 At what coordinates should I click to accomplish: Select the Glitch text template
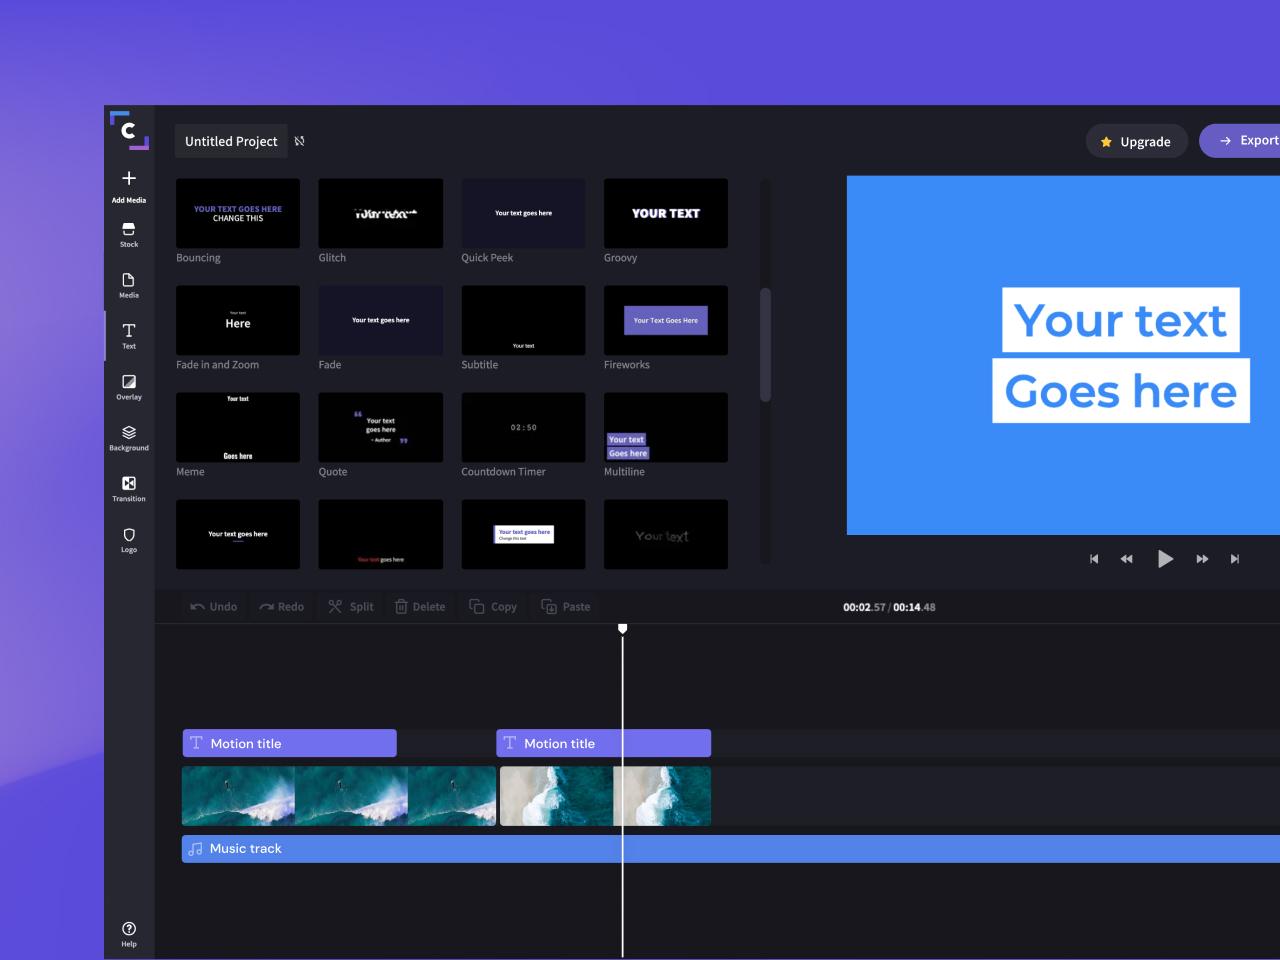pos(380,213)
